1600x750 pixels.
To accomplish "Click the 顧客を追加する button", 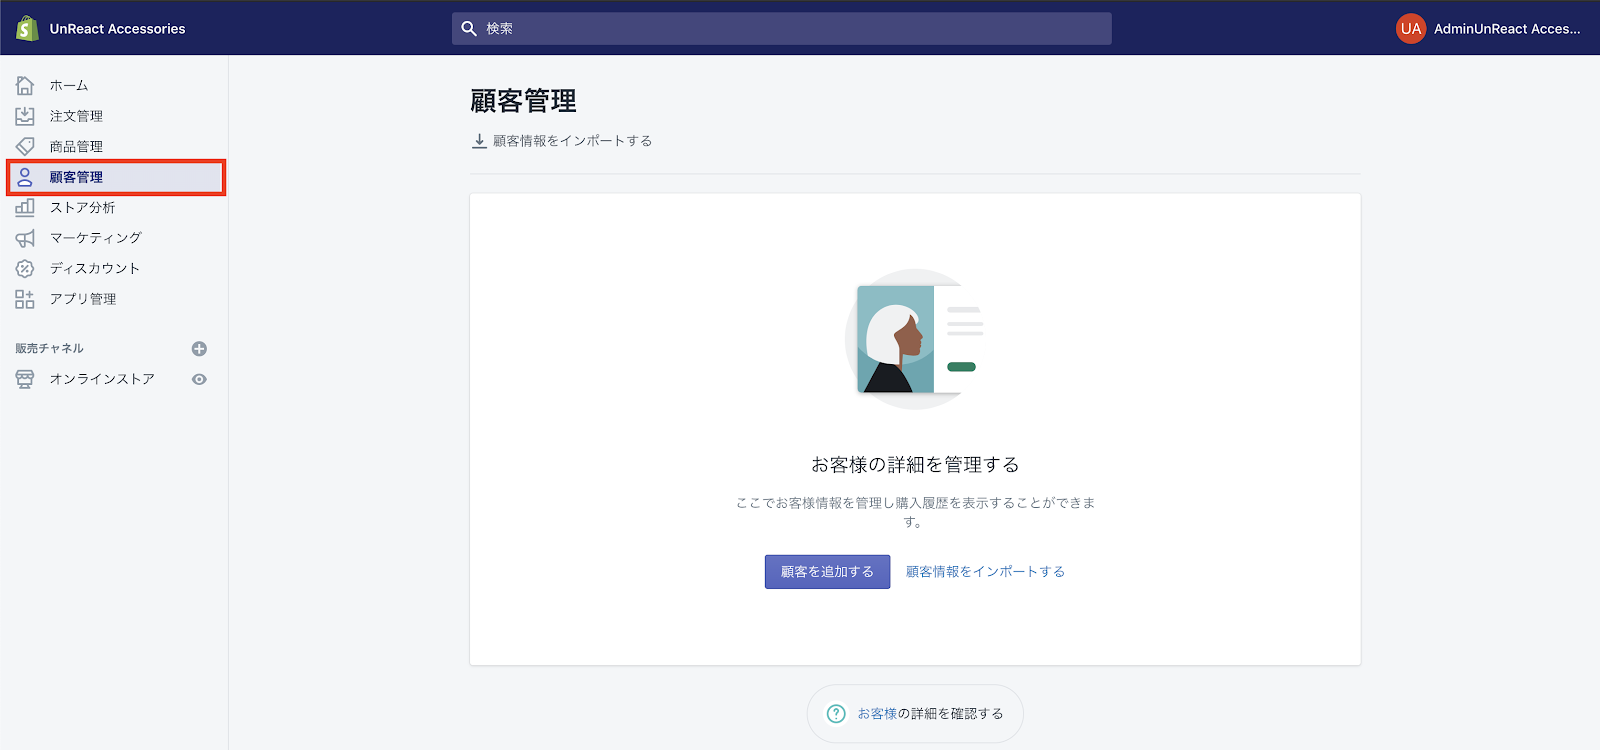I will pyautogui.click(x=827, y=572).
